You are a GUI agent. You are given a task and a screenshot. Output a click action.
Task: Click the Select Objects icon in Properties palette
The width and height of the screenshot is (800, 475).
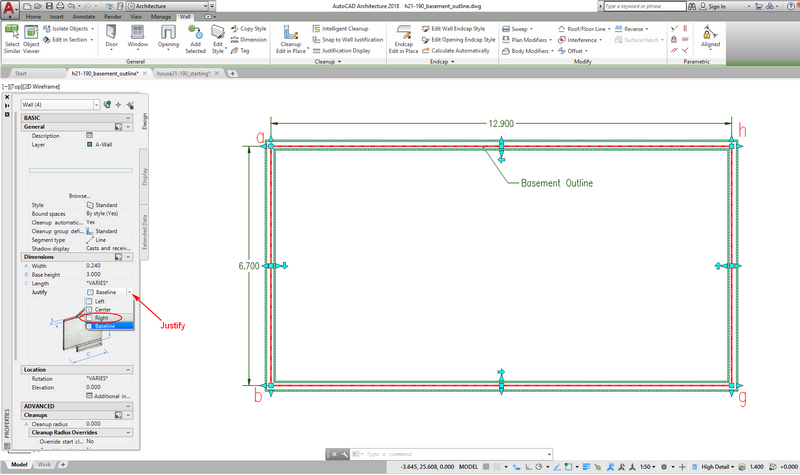[118, 105]
